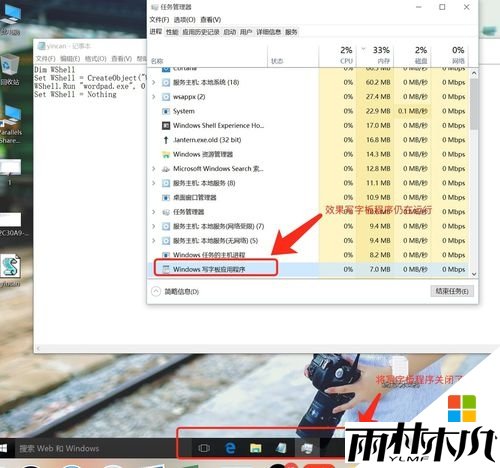Click the wsappx gear icon
Image resolution: width=500 pixels, height=468 pixels.
click(x=166, y=97)
